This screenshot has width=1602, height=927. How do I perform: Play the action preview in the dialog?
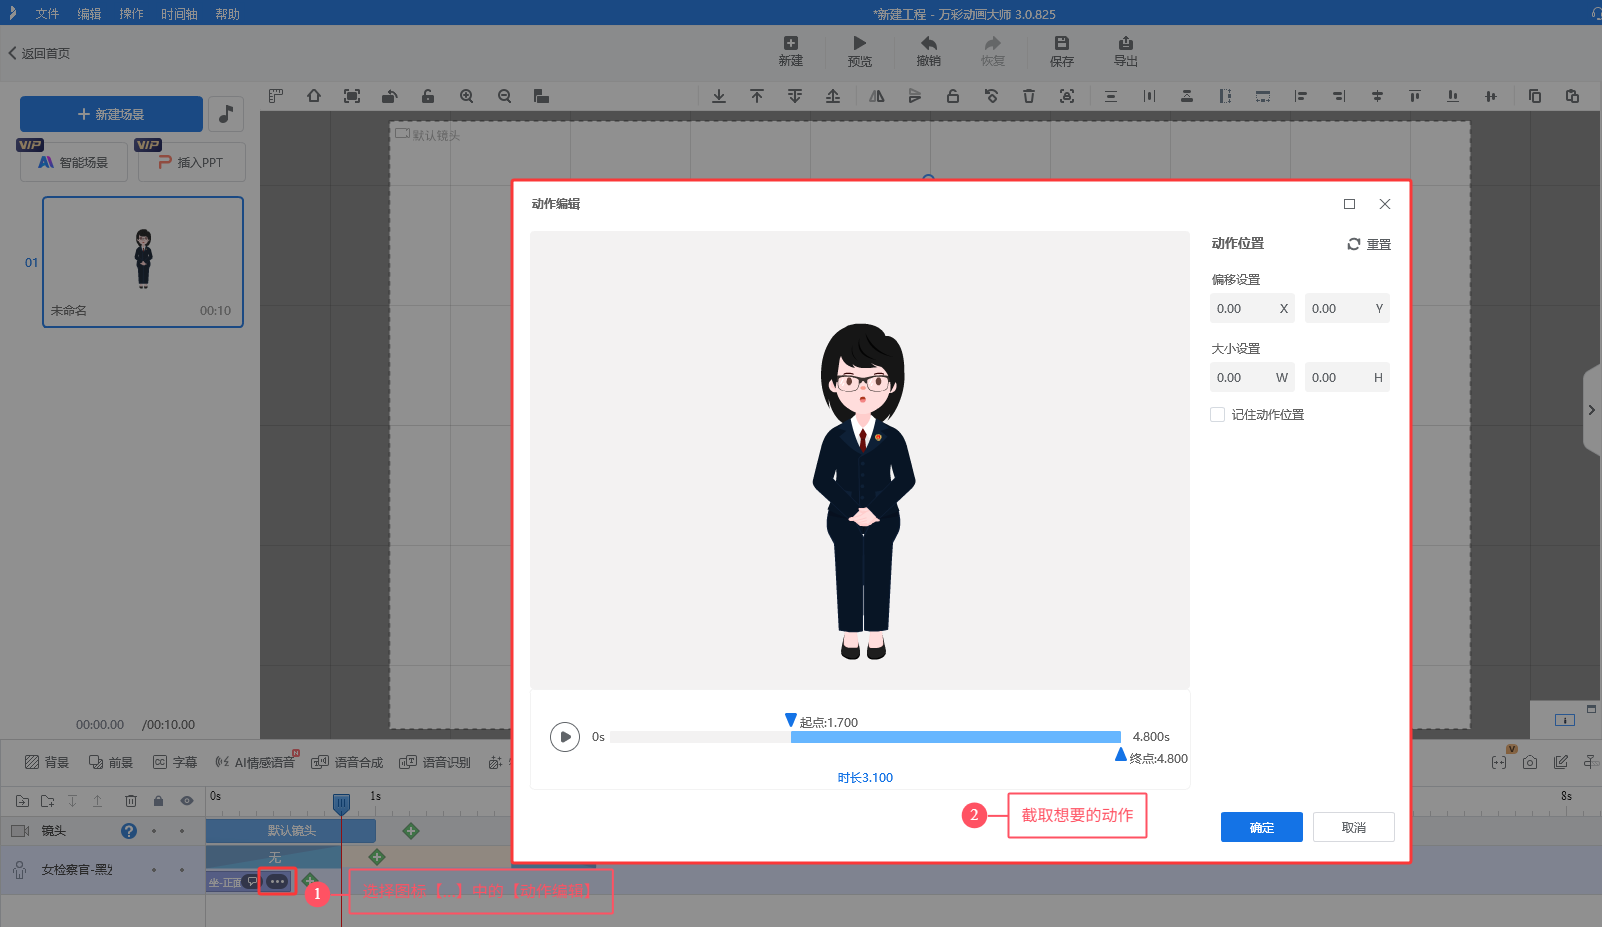coord(565,737)
